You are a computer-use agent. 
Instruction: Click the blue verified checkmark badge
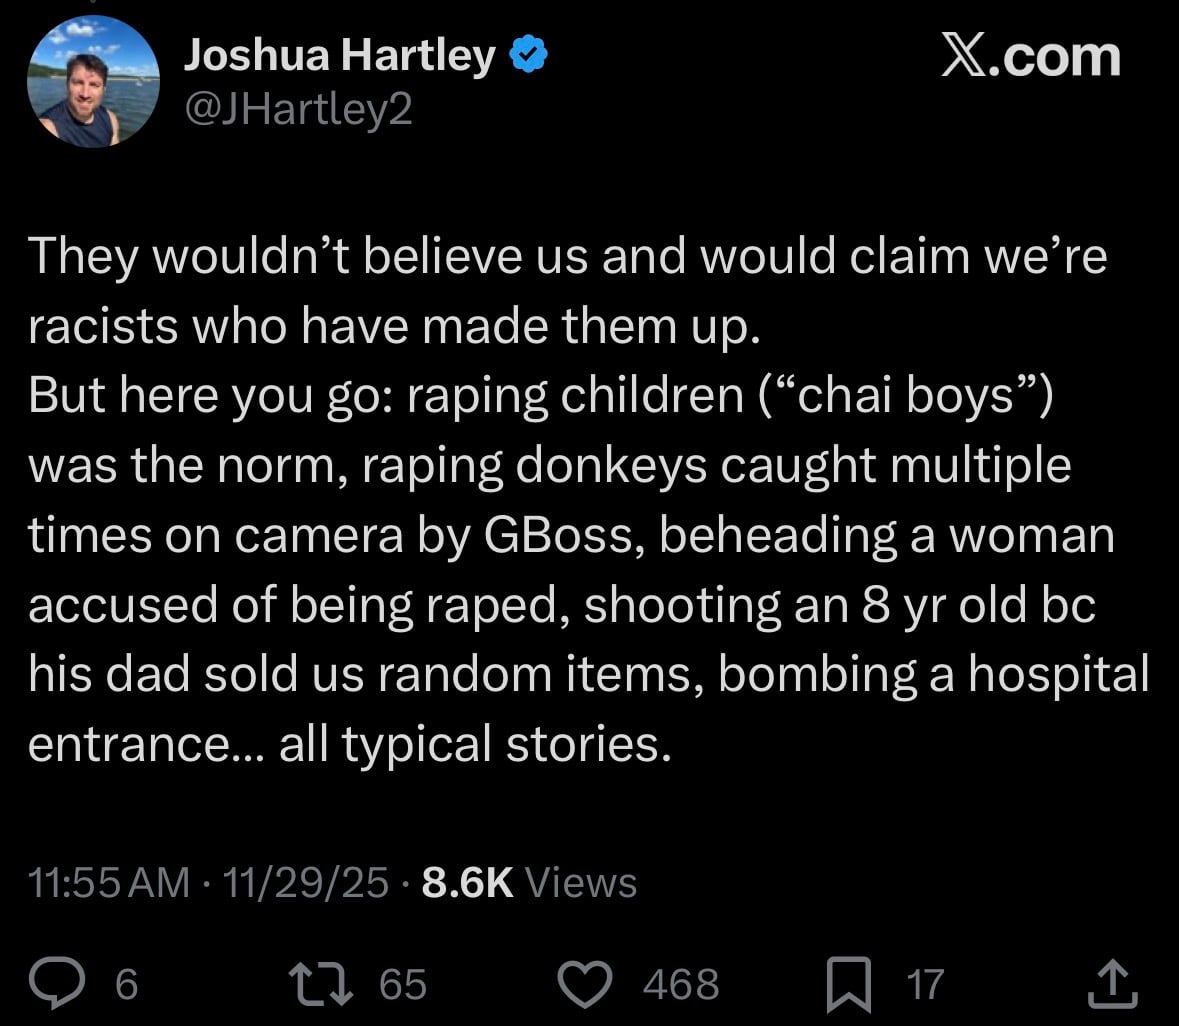coord(528,58)
